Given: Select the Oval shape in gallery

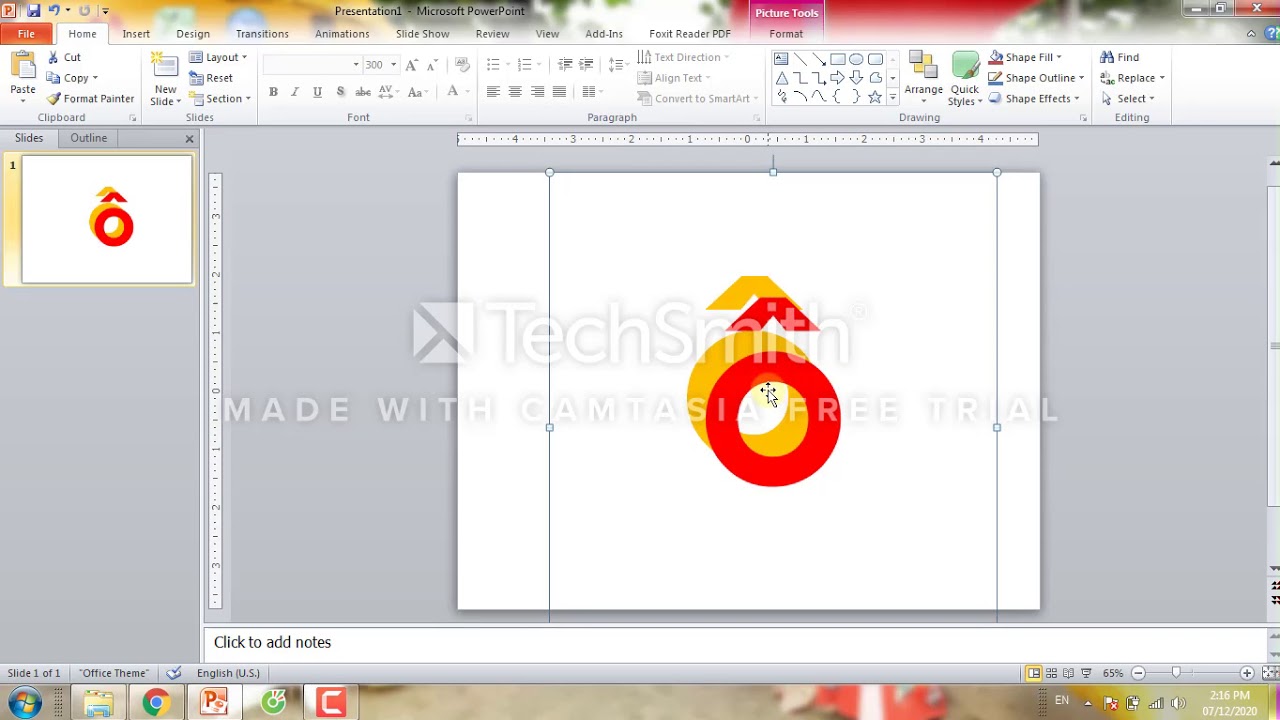Looking at the screenshot, I should coord(857,59).
